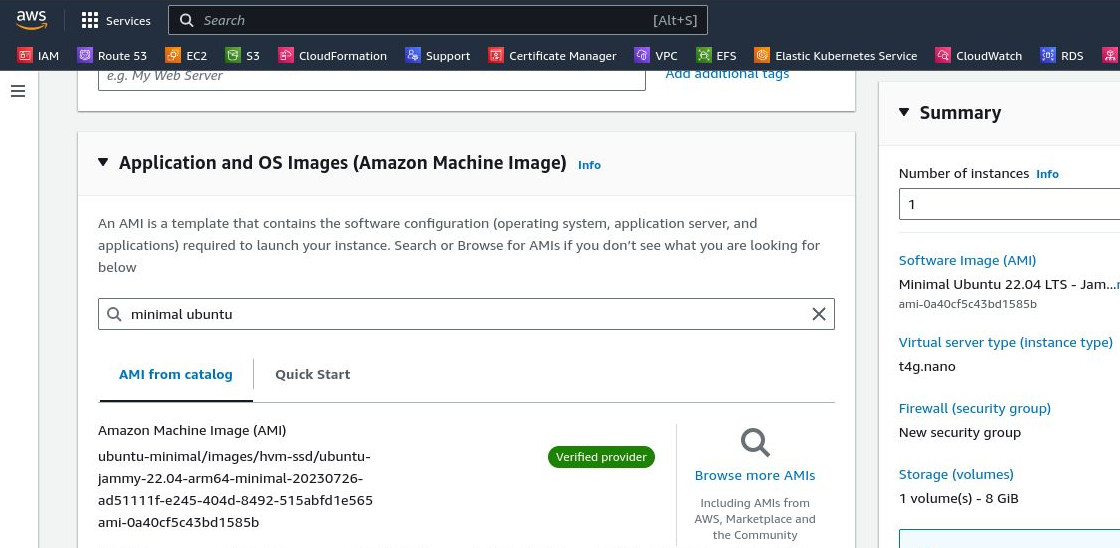Click the name tag field 'e.g. My Web Server'
The height and width of the screenshot is (548, 1120).
(371, 78)
